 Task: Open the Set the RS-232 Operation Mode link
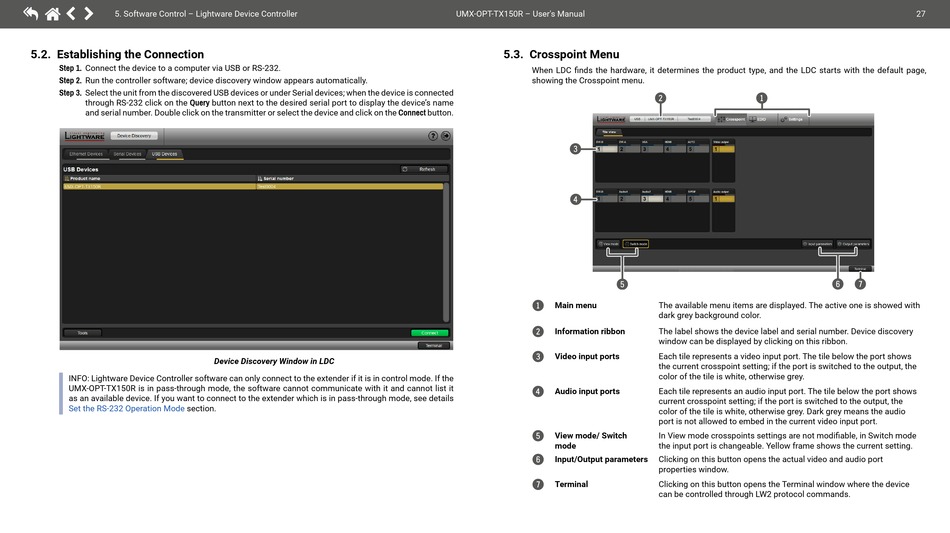pos(126,409)
